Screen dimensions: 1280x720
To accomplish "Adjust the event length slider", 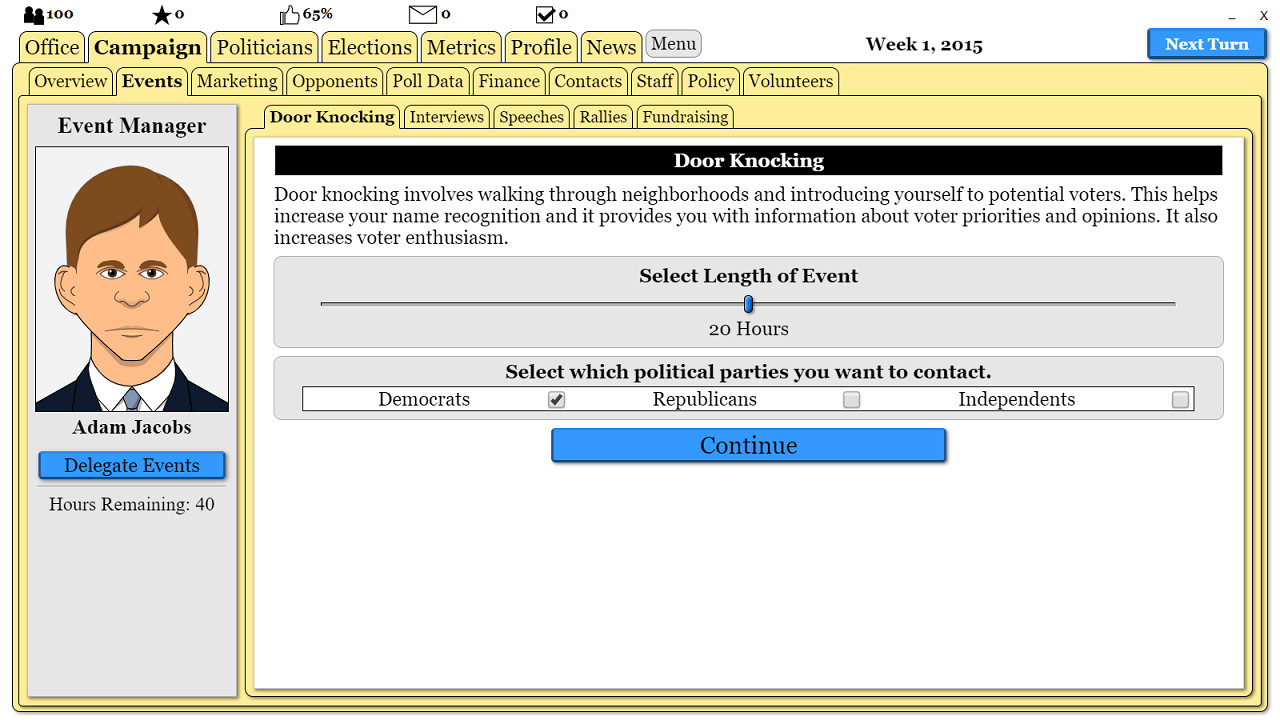I will click(748, 303).
